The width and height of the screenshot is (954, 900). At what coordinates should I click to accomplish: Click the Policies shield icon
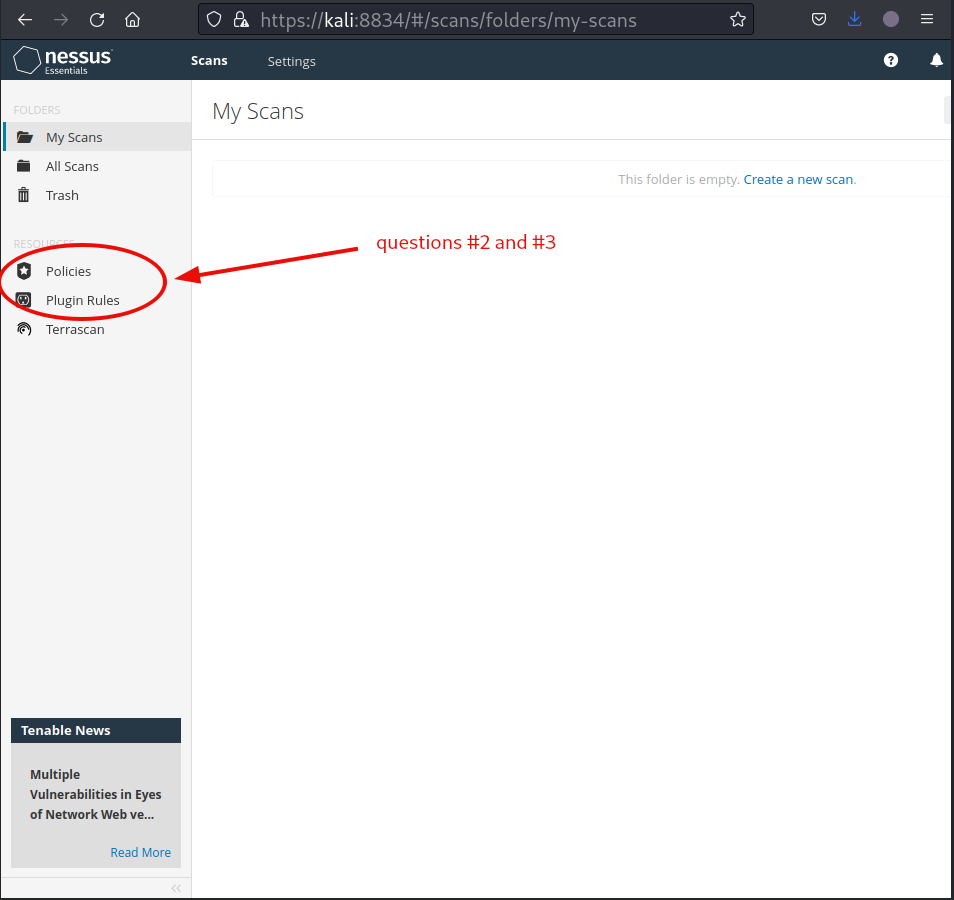25,271
